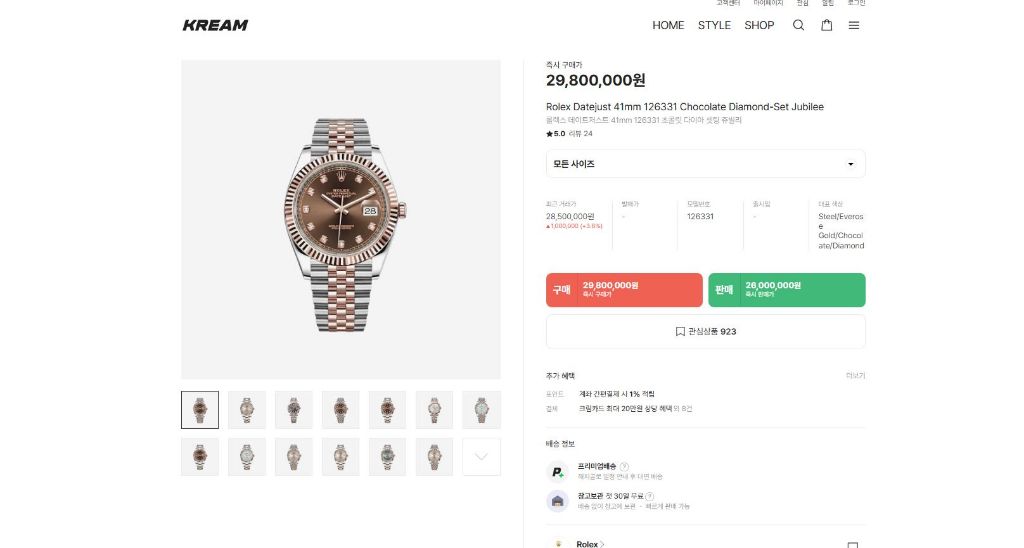This screenshot has height=548, width=1024.
Task: Go to the STYLE menu
Action: [x=714, y=25]
